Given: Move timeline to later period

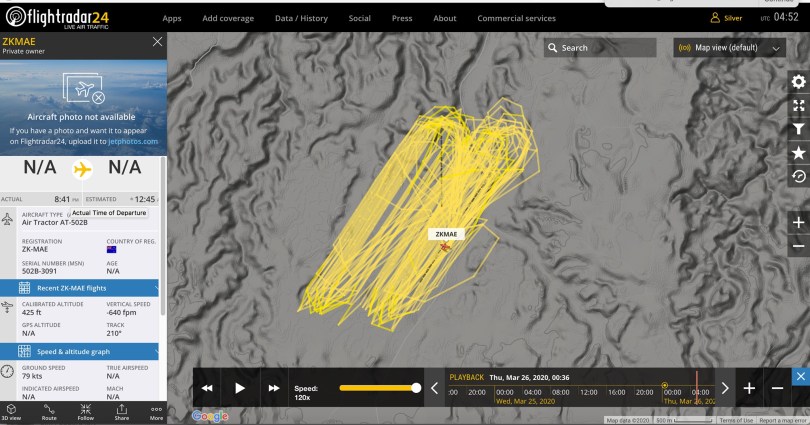Looking at the screenshot, I should (725, 388).
